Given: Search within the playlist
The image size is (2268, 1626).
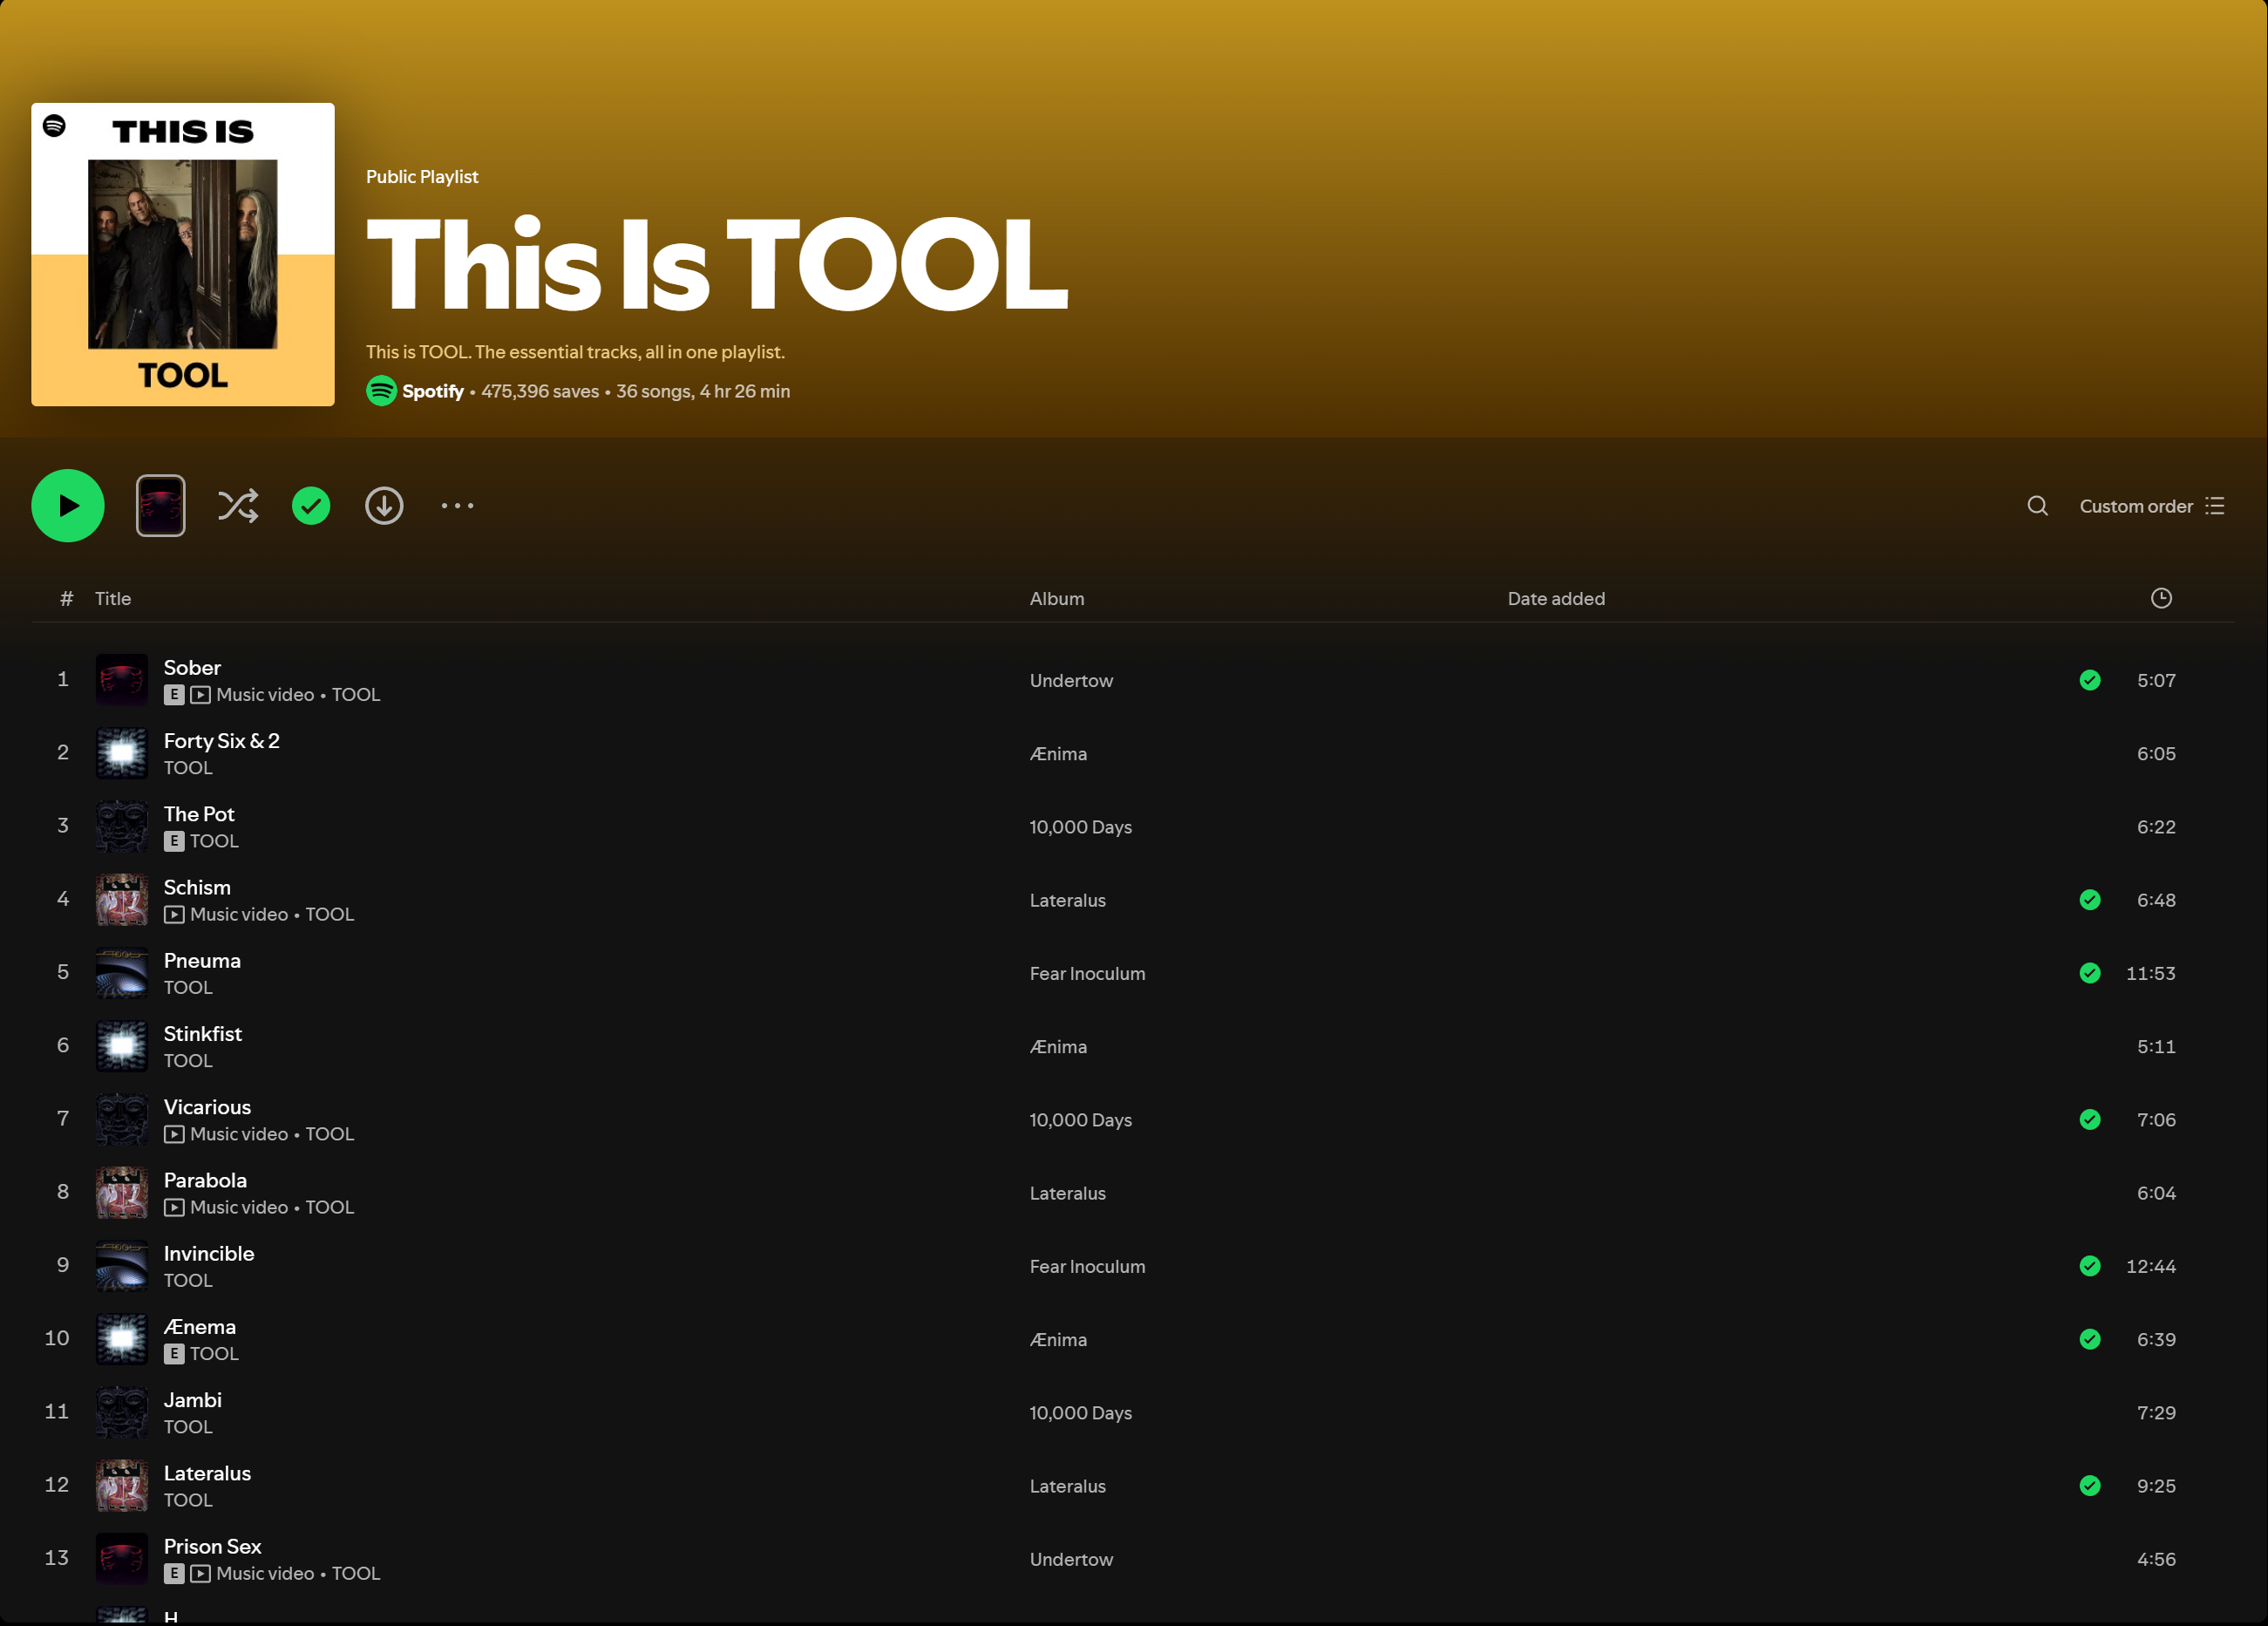Looking at the screenshot, I should point(2037,506).
